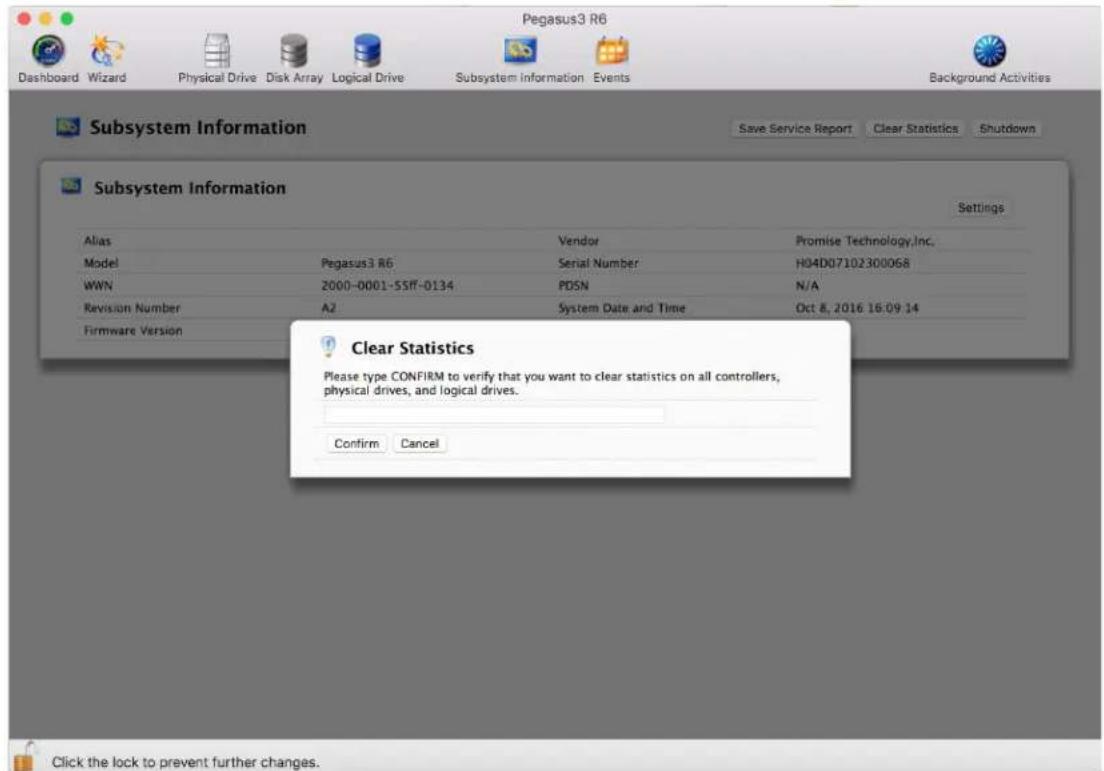1104x771 pixels.
Task: Select the system date Oct 8, 2016 value
Action: click(x=857, y=308)
